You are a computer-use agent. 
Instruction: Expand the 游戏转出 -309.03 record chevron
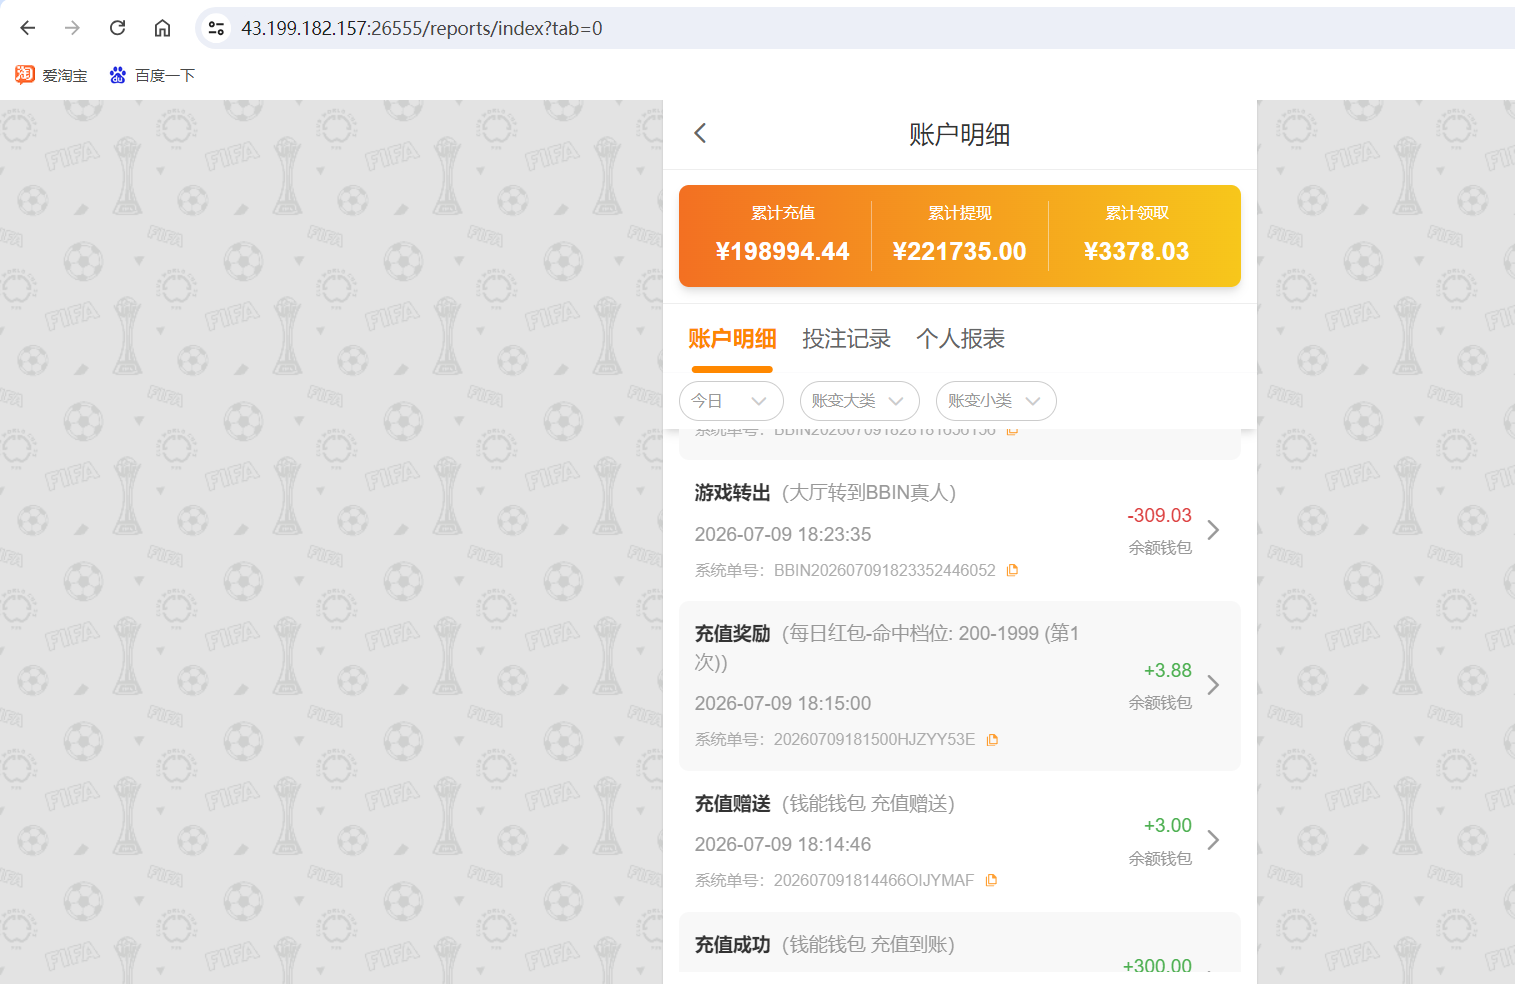click(1213, 530)
